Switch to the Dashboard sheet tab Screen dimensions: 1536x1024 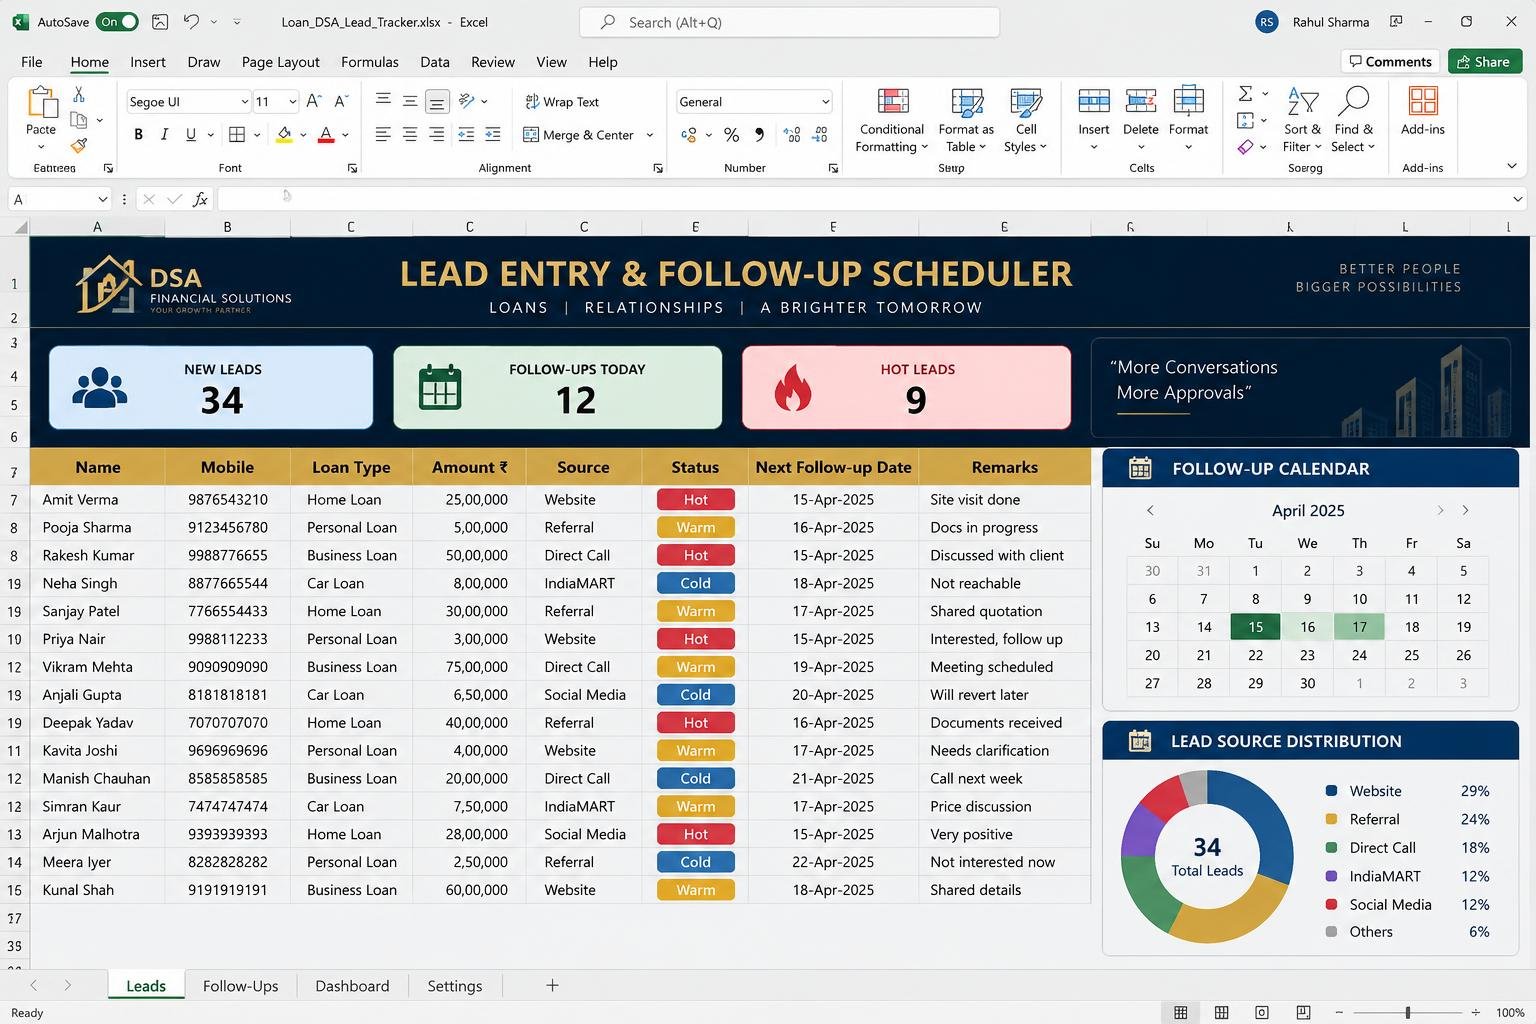[352, 986]
